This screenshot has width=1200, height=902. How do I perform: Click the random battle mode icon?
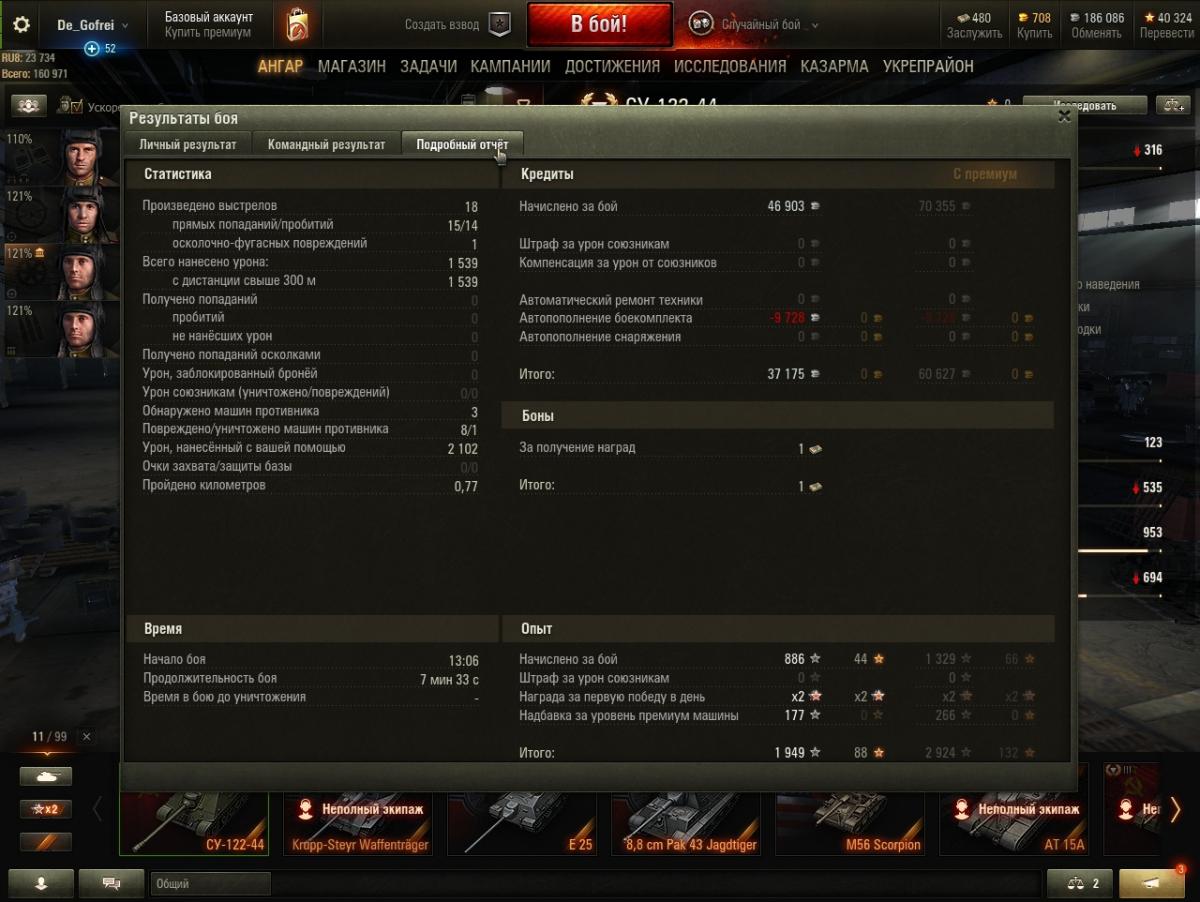[x=701, y=25]
